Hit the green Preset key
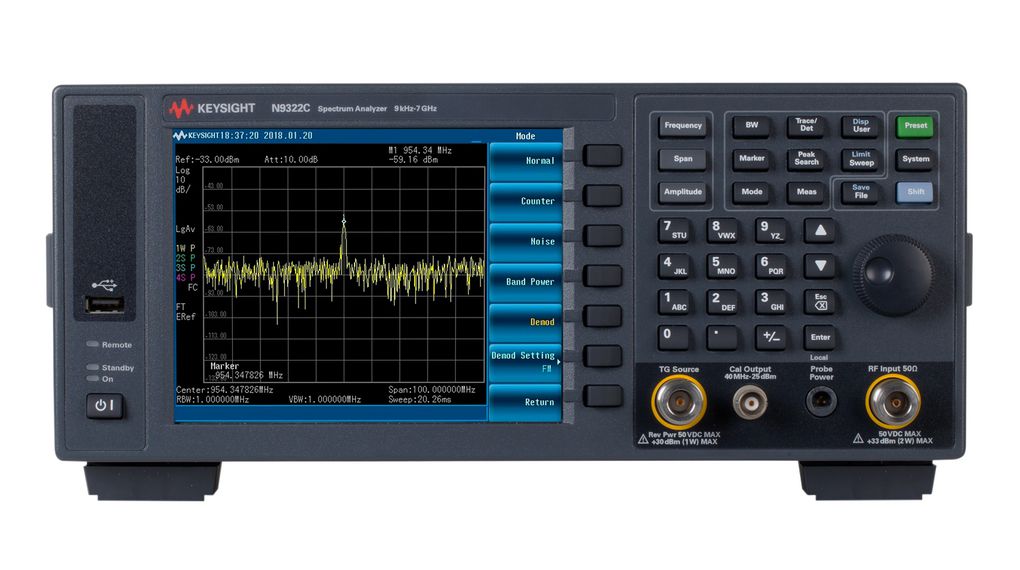 (x=915, y=126)
